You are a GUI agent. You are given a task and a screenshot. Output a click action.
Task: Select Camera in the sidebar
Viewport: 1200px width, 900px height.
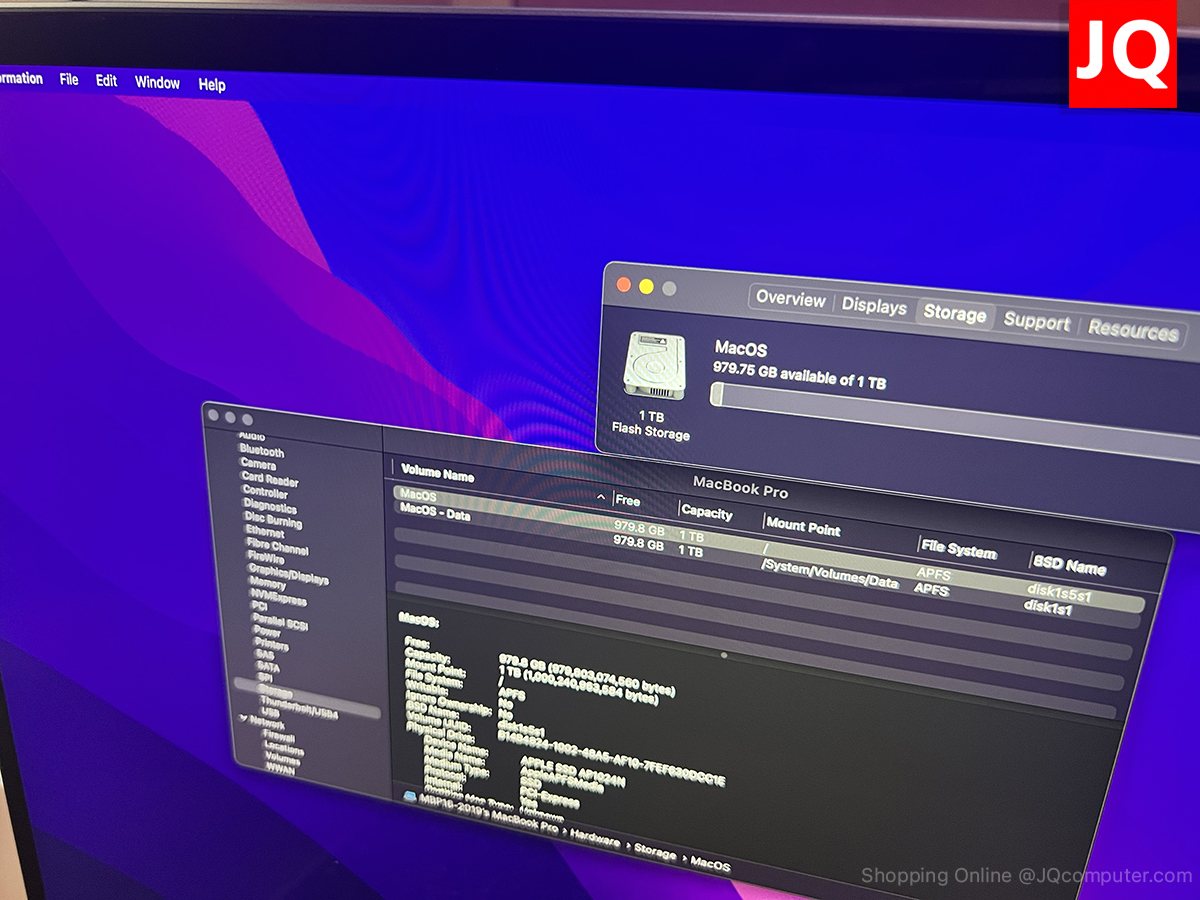pos(258,464)
